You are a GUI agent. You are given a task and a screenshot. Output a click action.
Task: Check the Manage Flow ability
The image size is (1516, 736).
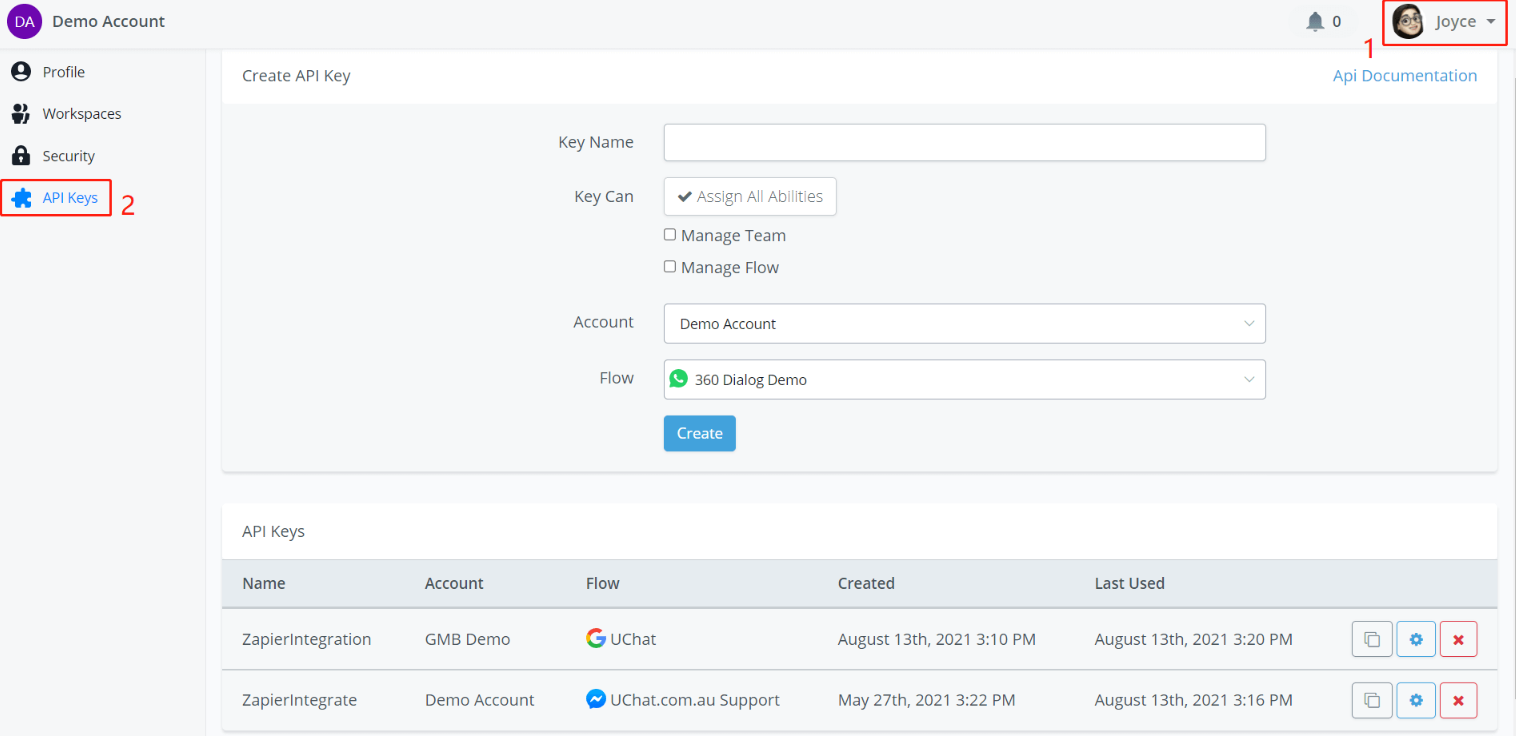(x=670, y=267)
